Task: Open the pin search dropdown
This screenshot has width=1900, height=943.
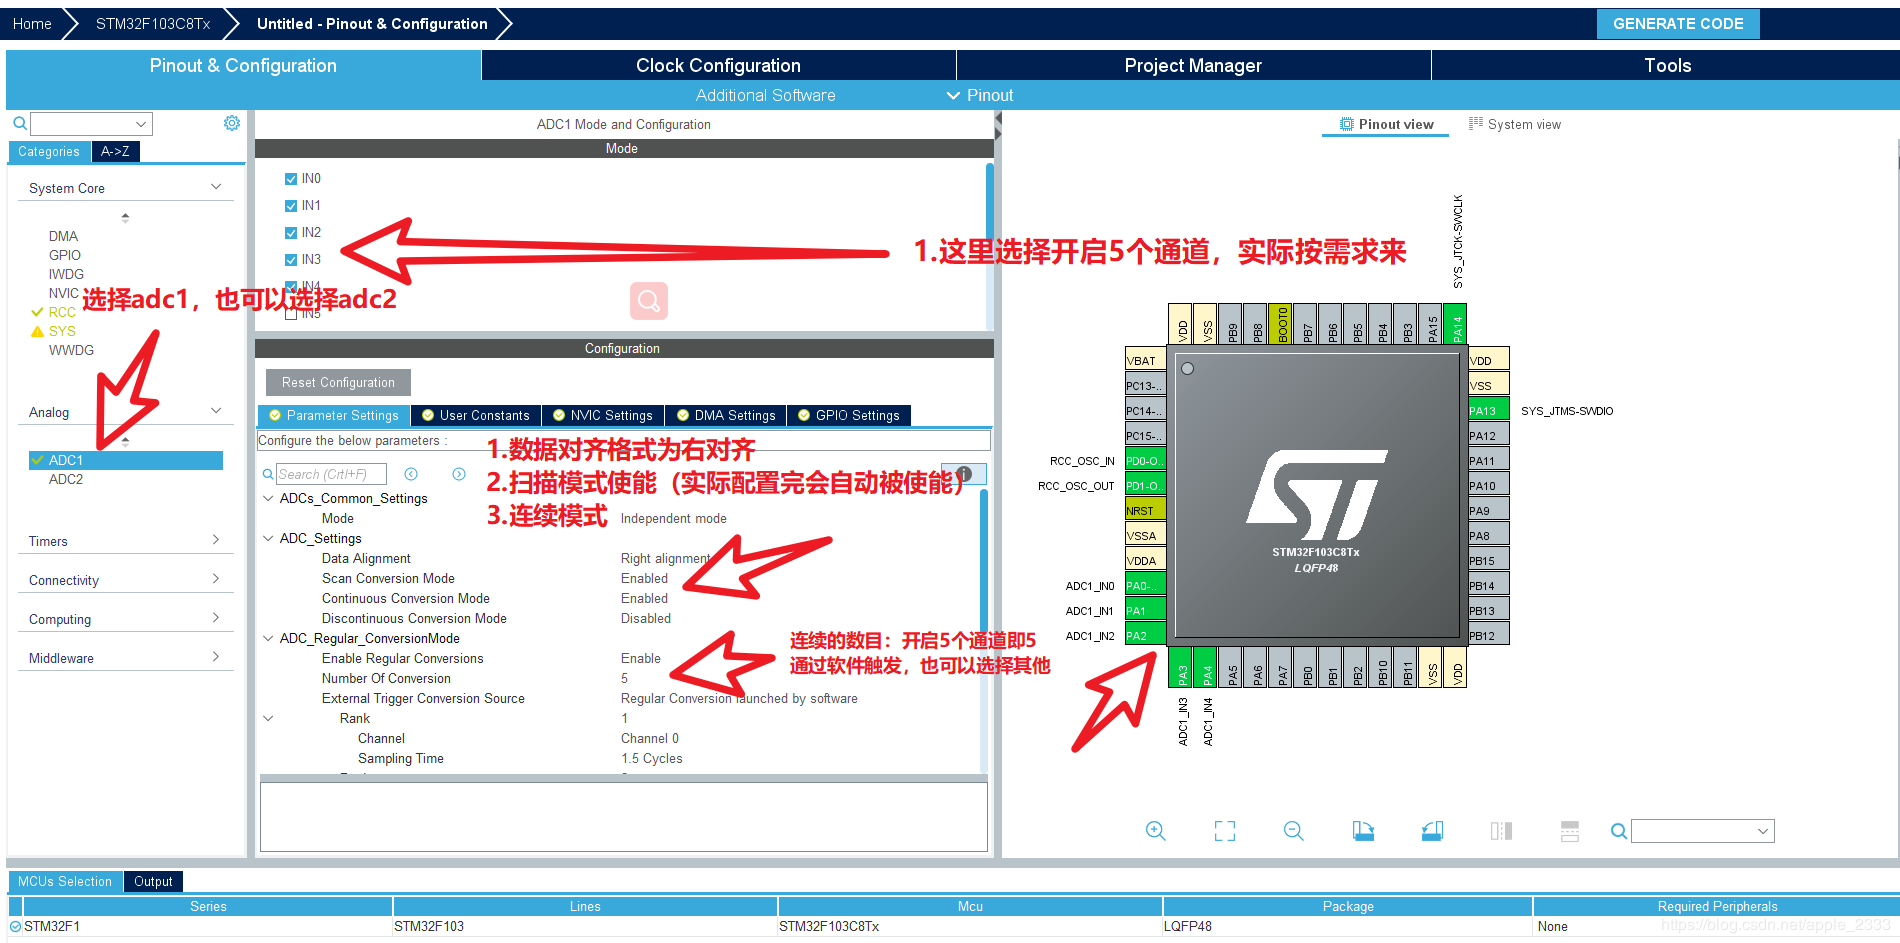Action: pyautogui.click(x=1764, y=831)
